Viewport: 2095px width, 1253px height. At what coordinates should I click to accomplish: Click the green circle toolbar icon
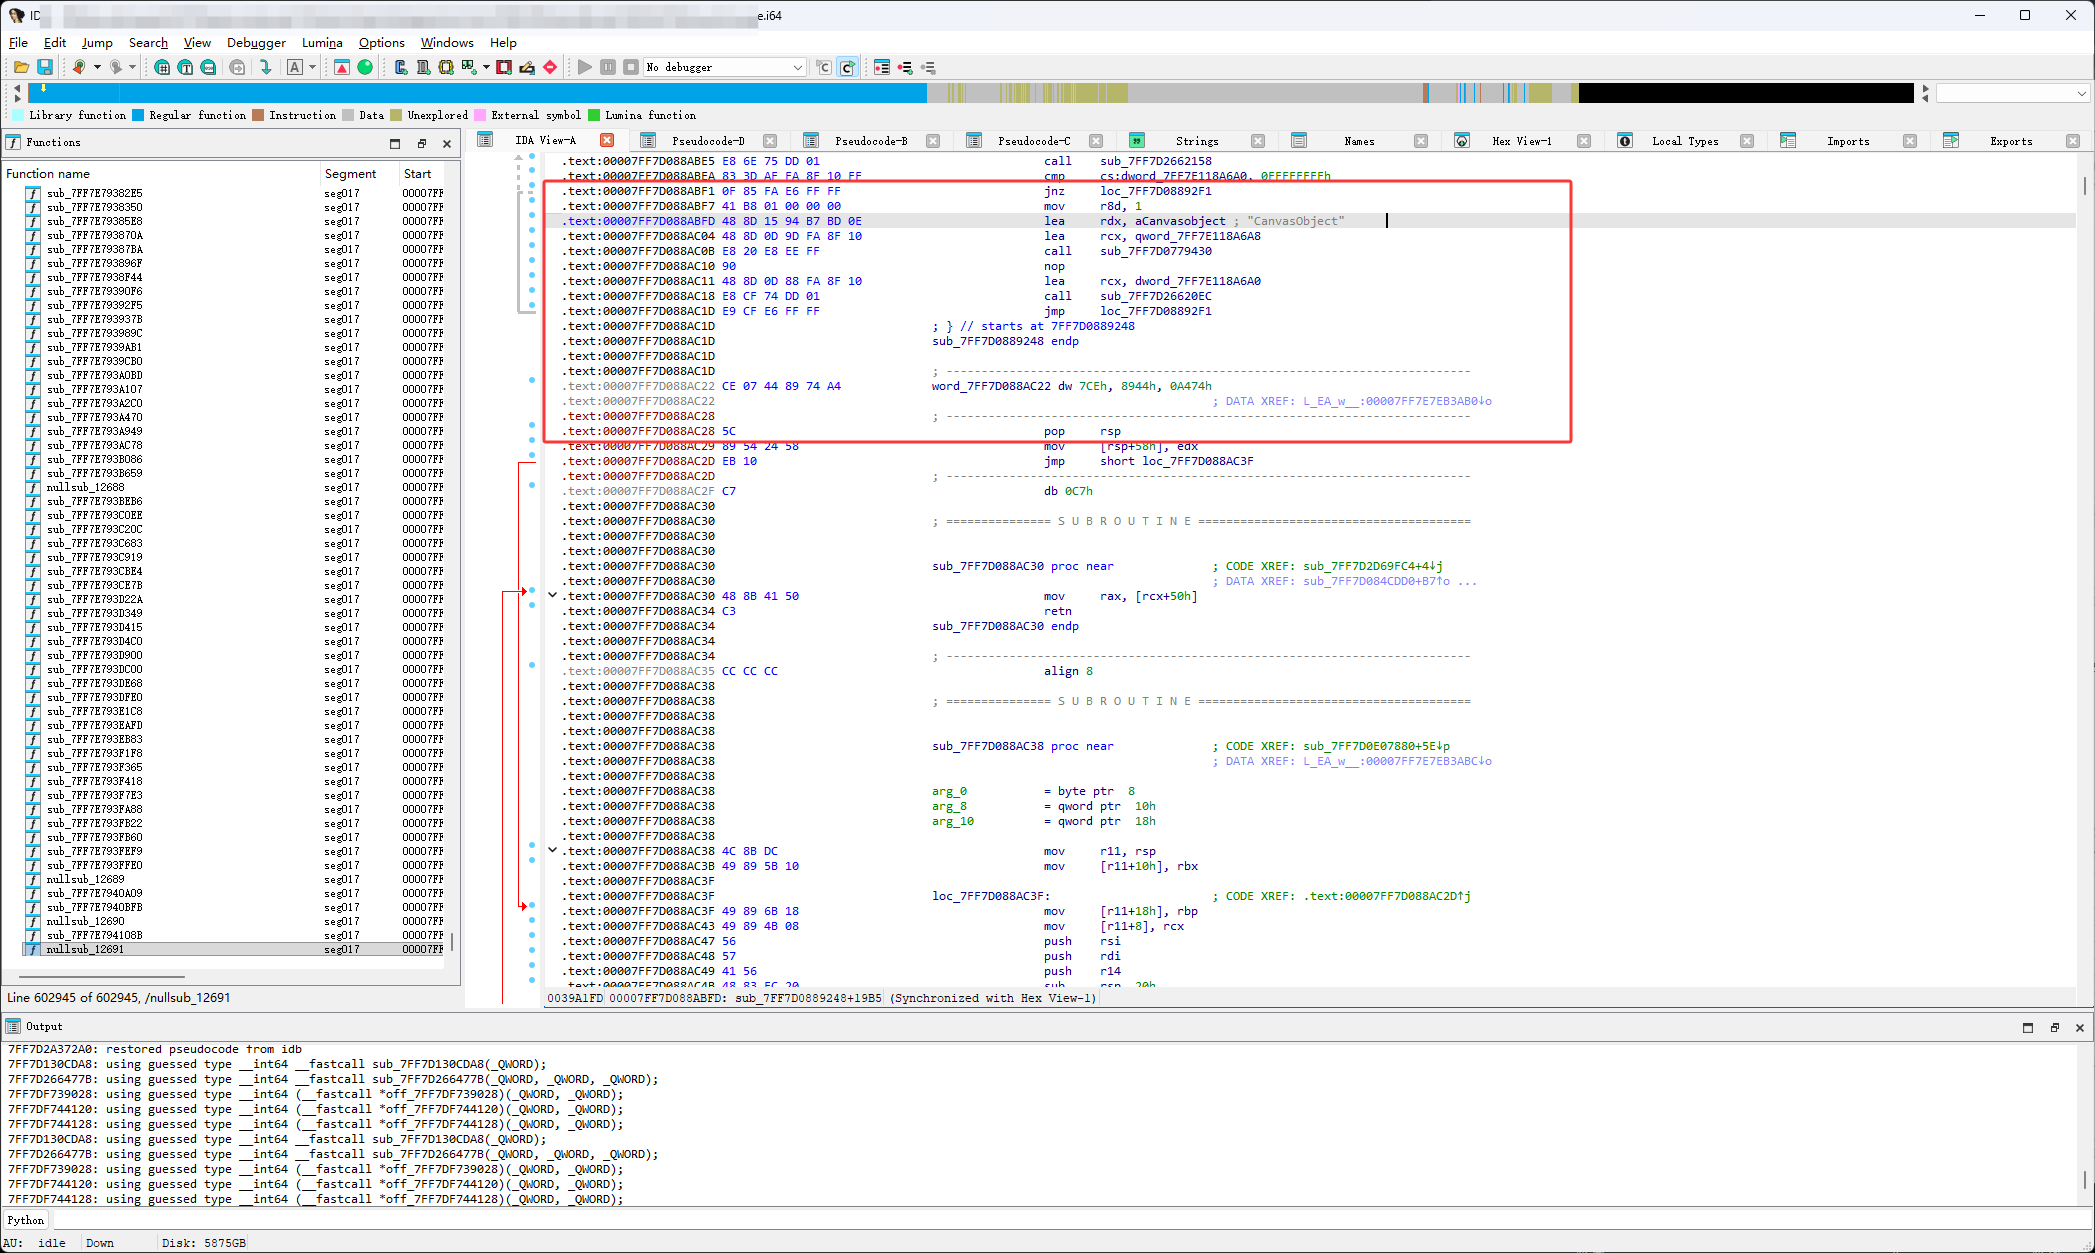[365, 67]
